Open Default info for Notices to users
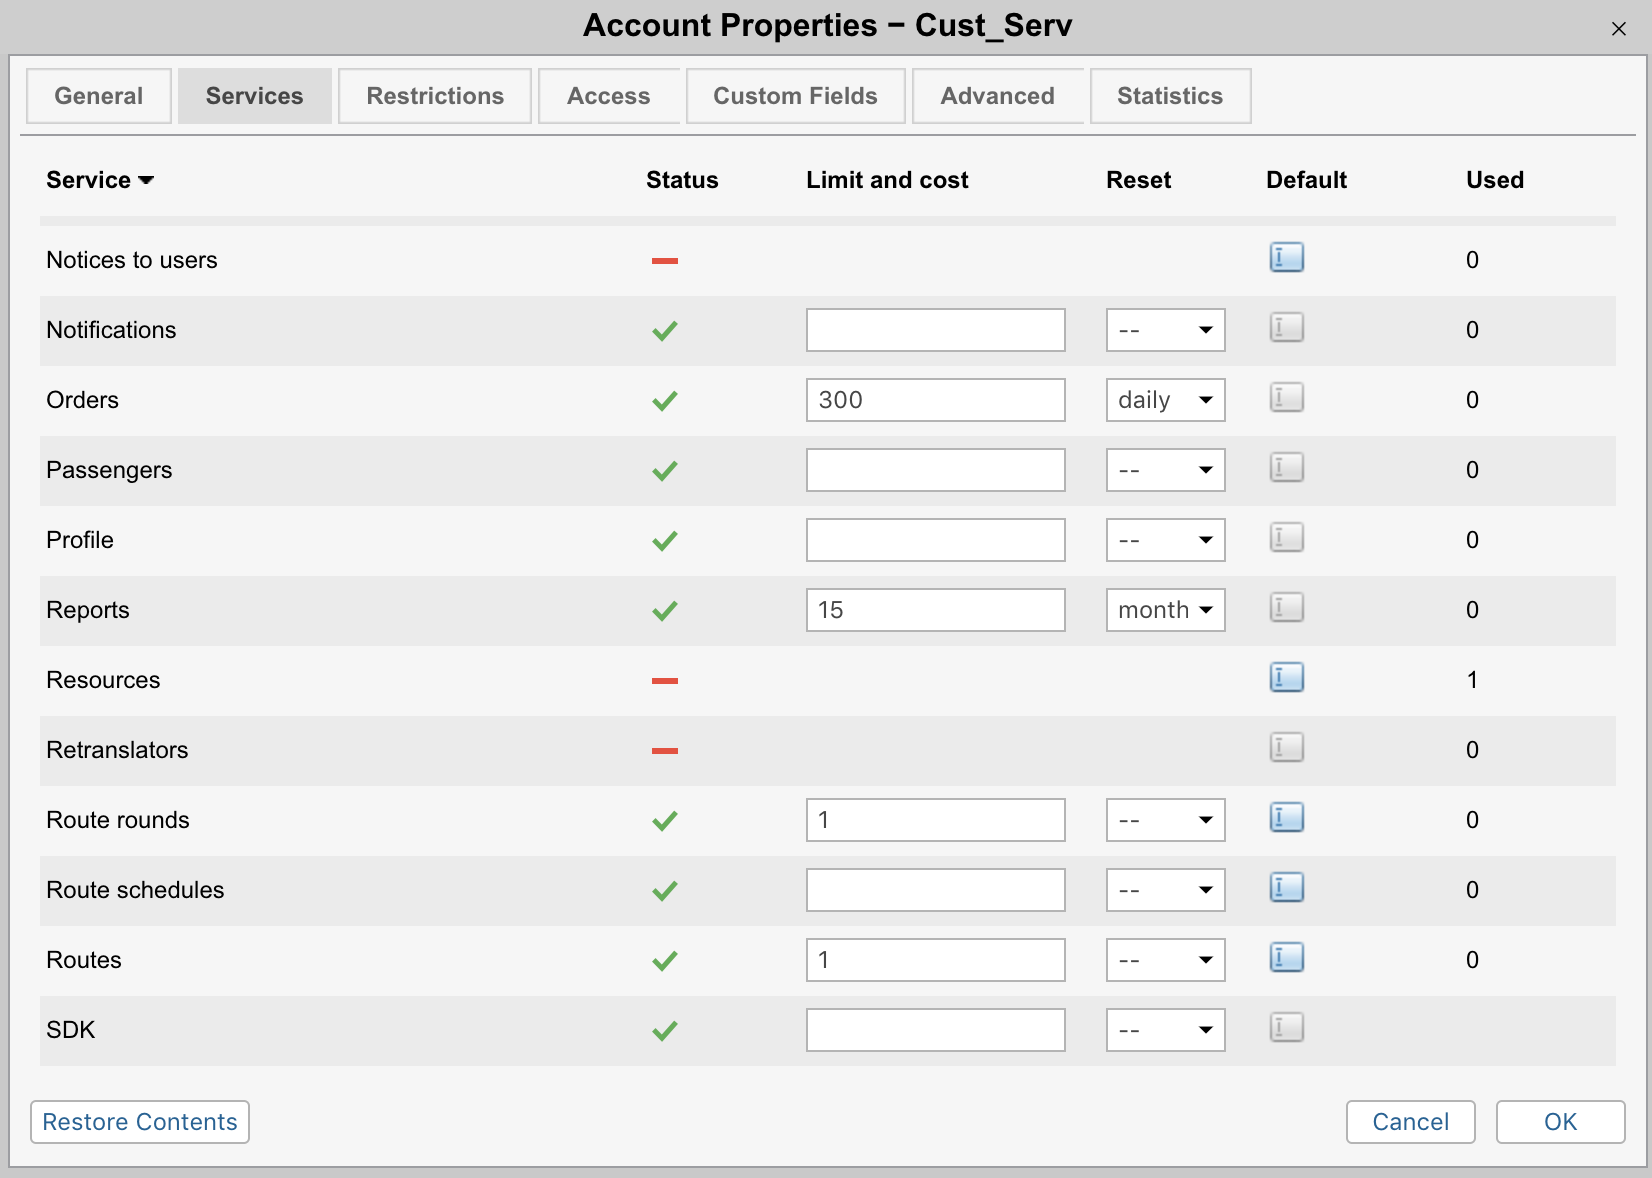Viewport: 1652px width, 1178px height. click(1286, 257)
